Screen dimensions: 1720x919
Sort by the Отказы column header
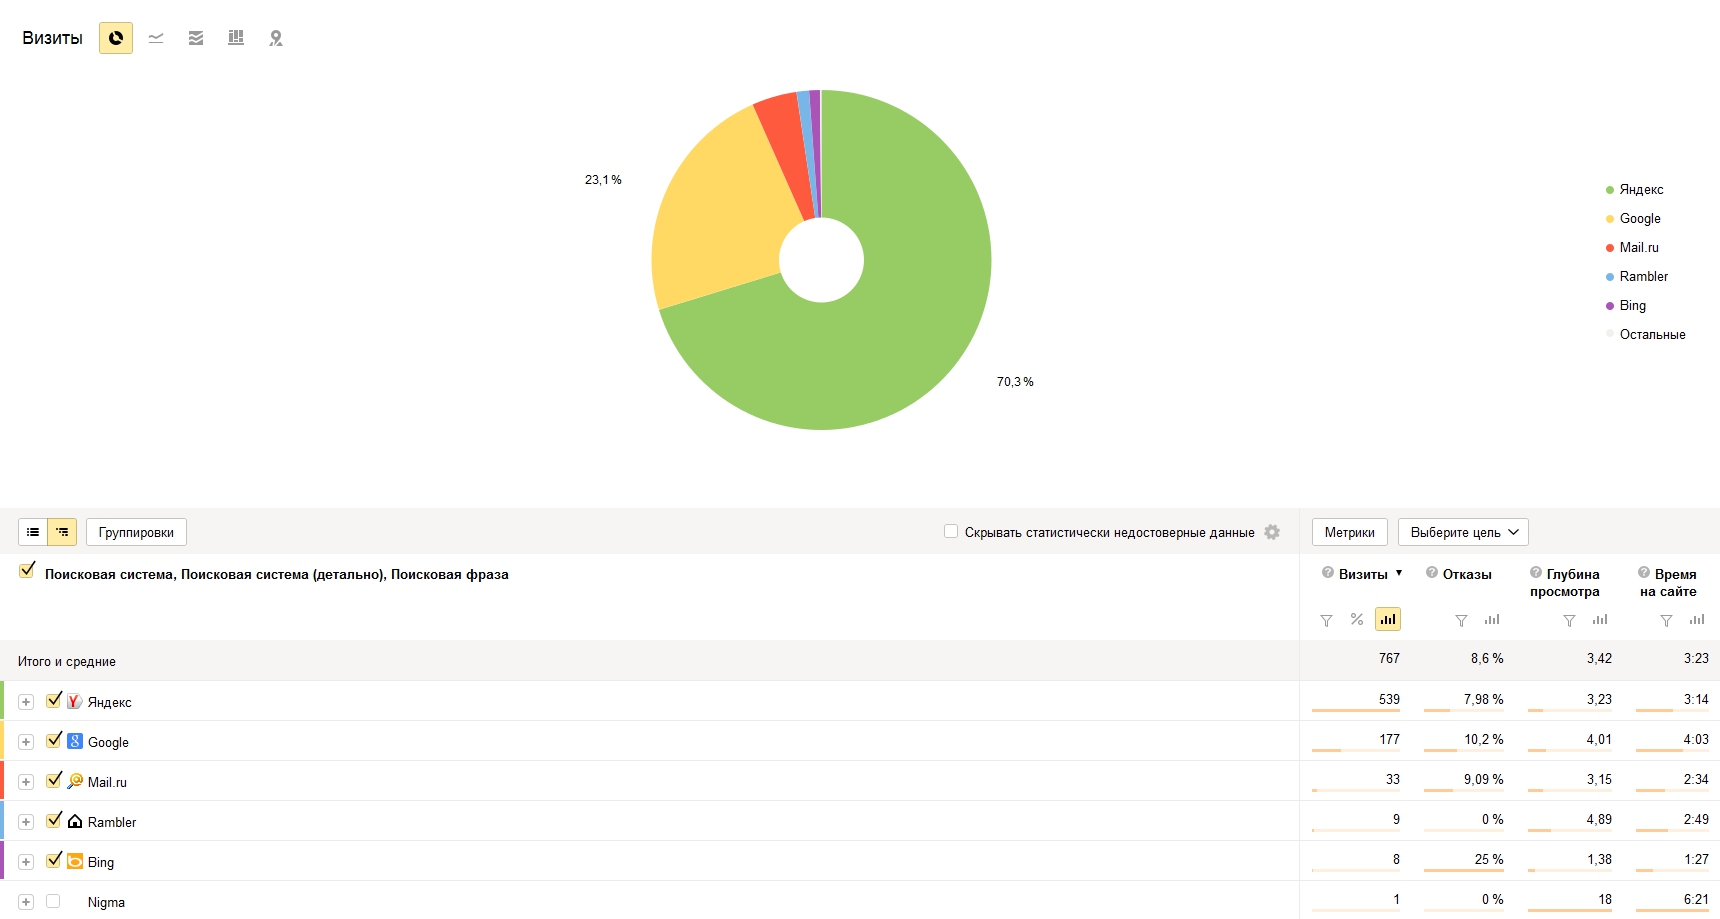coord(1467,574)
